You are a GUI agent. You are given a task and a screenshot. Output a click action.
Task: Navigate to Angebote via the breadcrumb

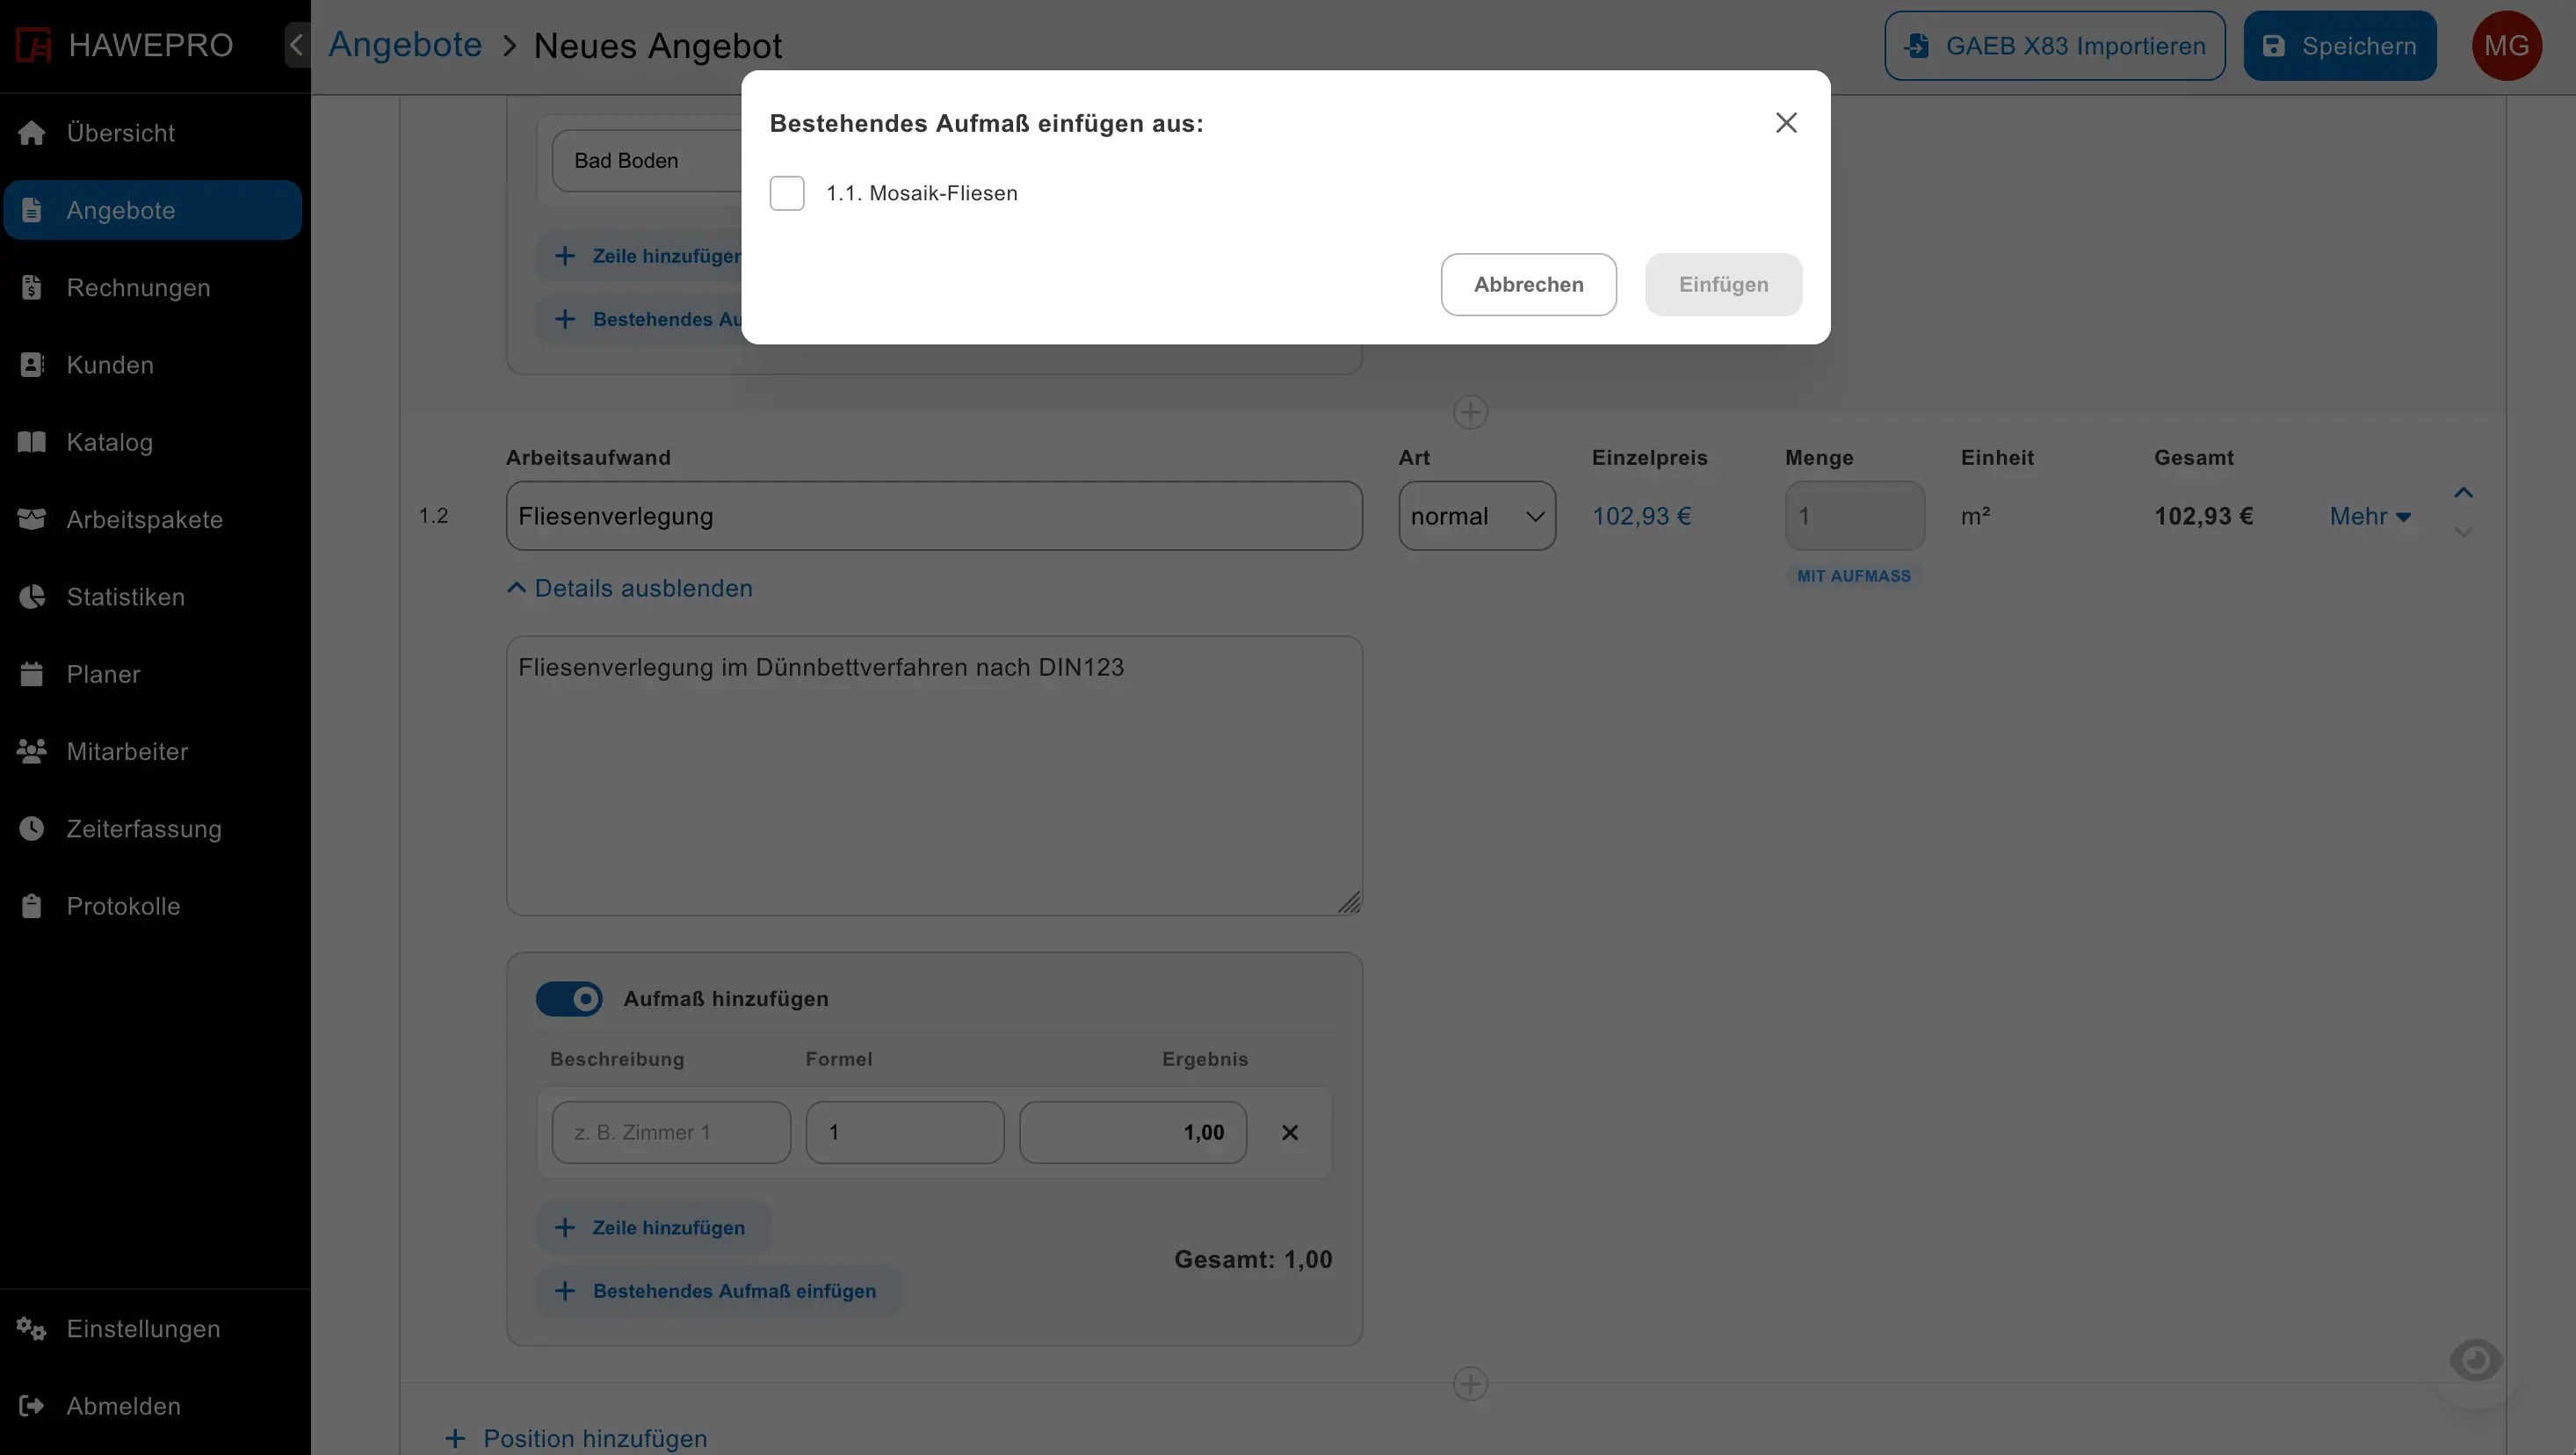pos(405,44)
